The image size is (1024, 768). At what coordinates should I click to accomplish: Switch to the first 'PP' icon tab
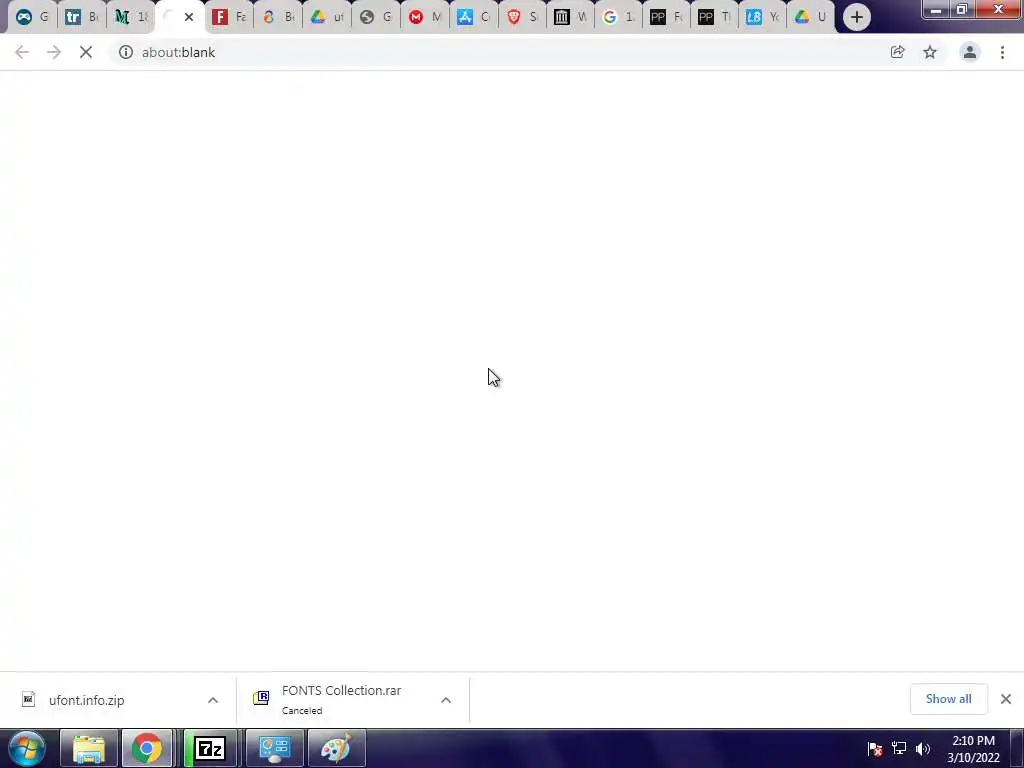coord(666,17)
